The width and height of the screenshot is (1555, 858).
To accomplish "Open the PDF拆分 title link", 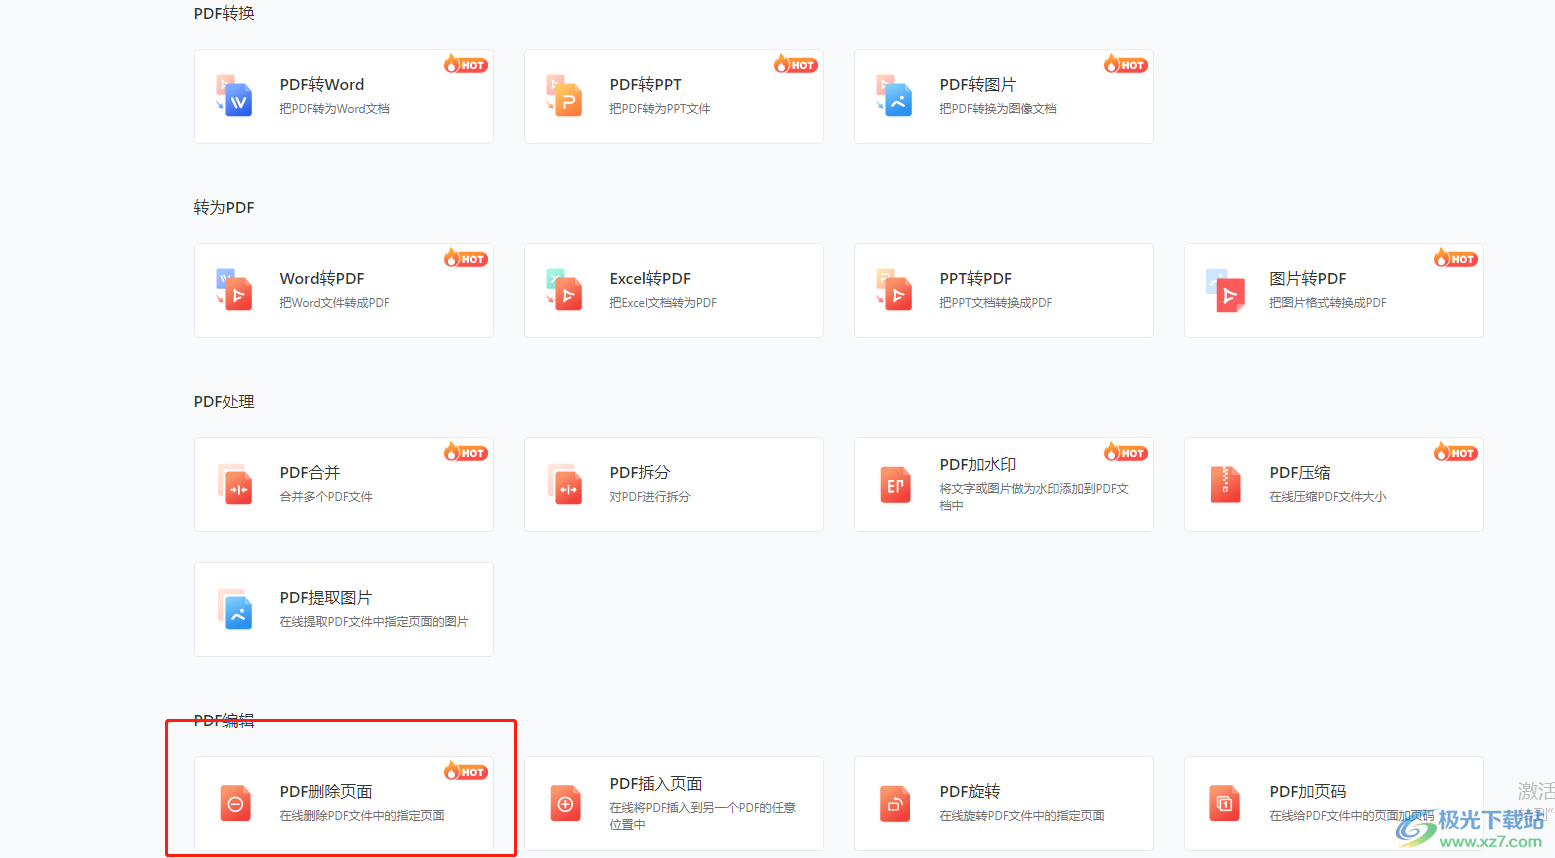I will pos(640,473).
